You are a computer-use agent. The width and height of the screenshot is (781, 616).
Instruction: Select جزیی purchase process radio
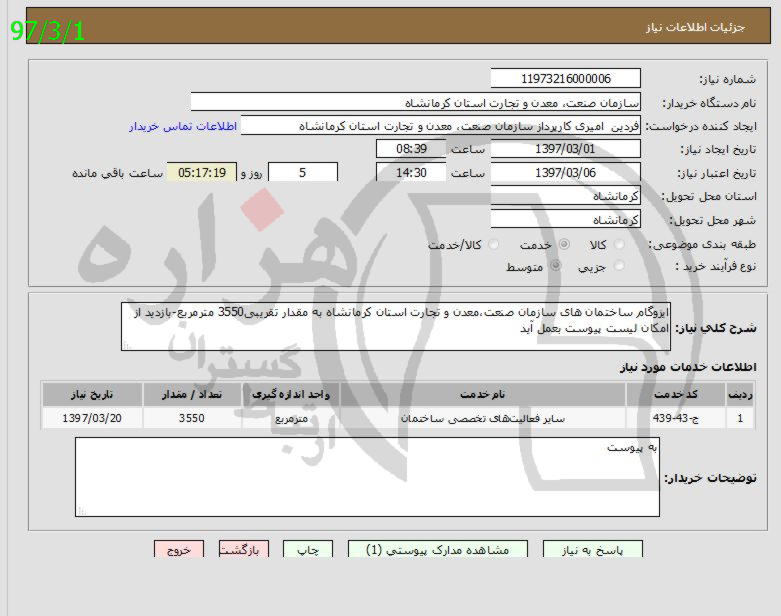[619, 267]
